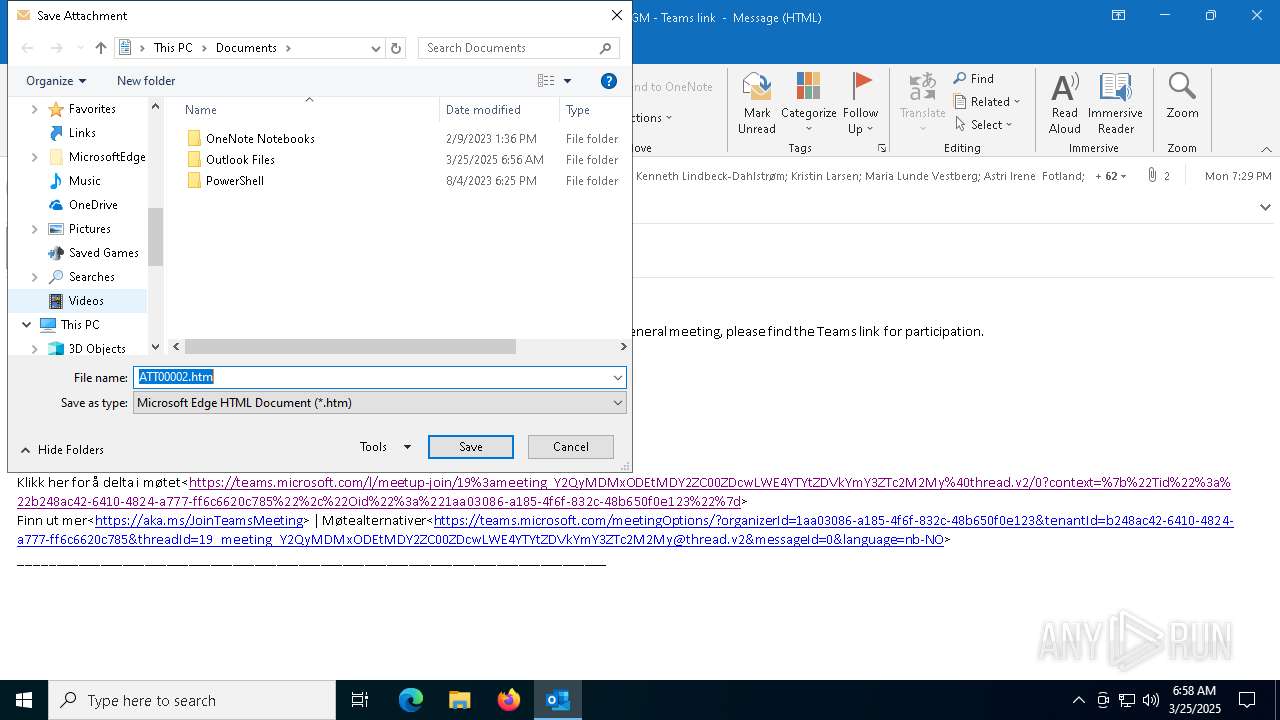The image size is (1280, 720).
Task: Open address bar history dropdown
Action: (376, 48)
